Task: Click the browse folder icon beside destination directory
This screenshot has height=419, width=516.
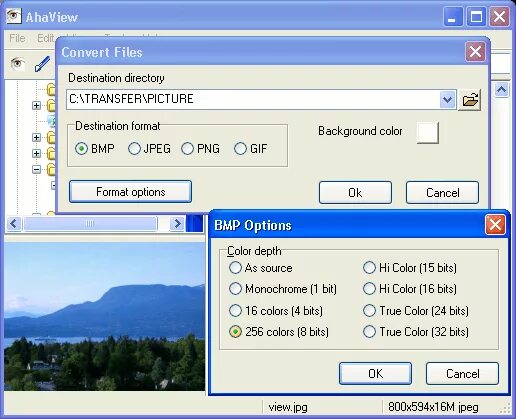Action: pyautogui.click(x=470, y=99)
